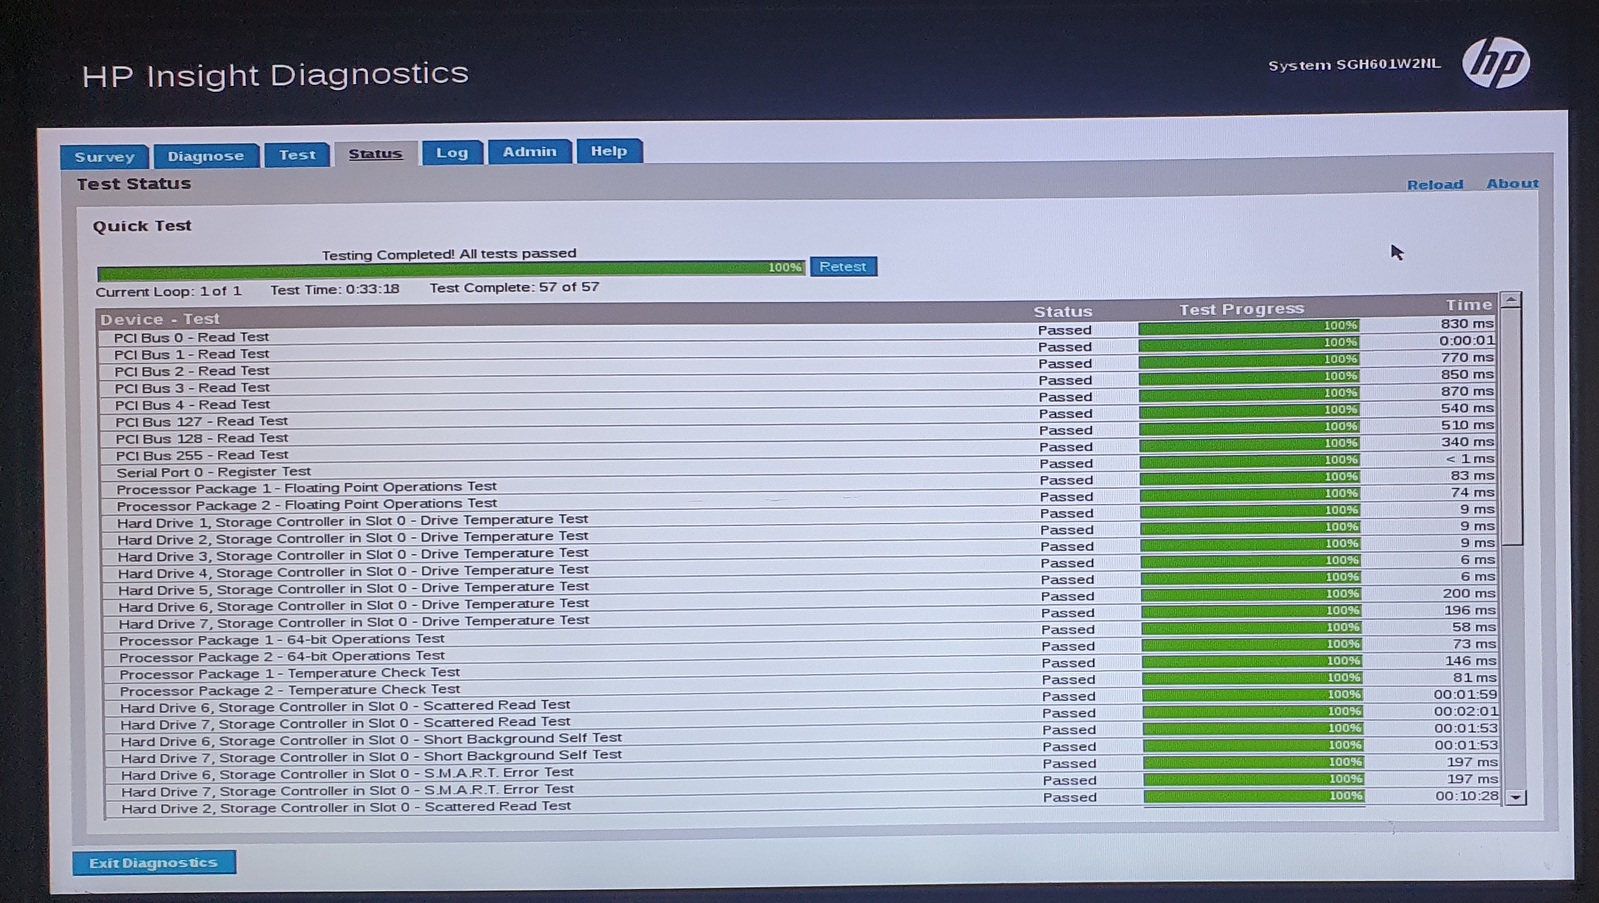The width and height of the screenshot is (1599, 903).
Task: Click the Quick Test heading
Action: (x=142, y=226)
